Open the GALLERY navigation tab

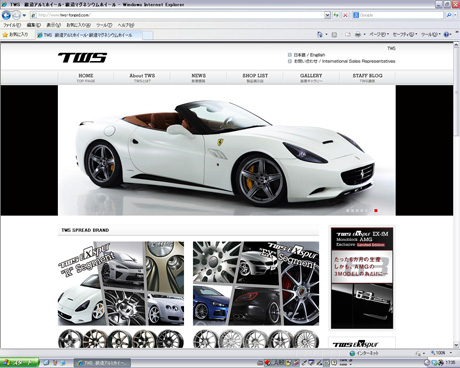(x=311, y=78)
